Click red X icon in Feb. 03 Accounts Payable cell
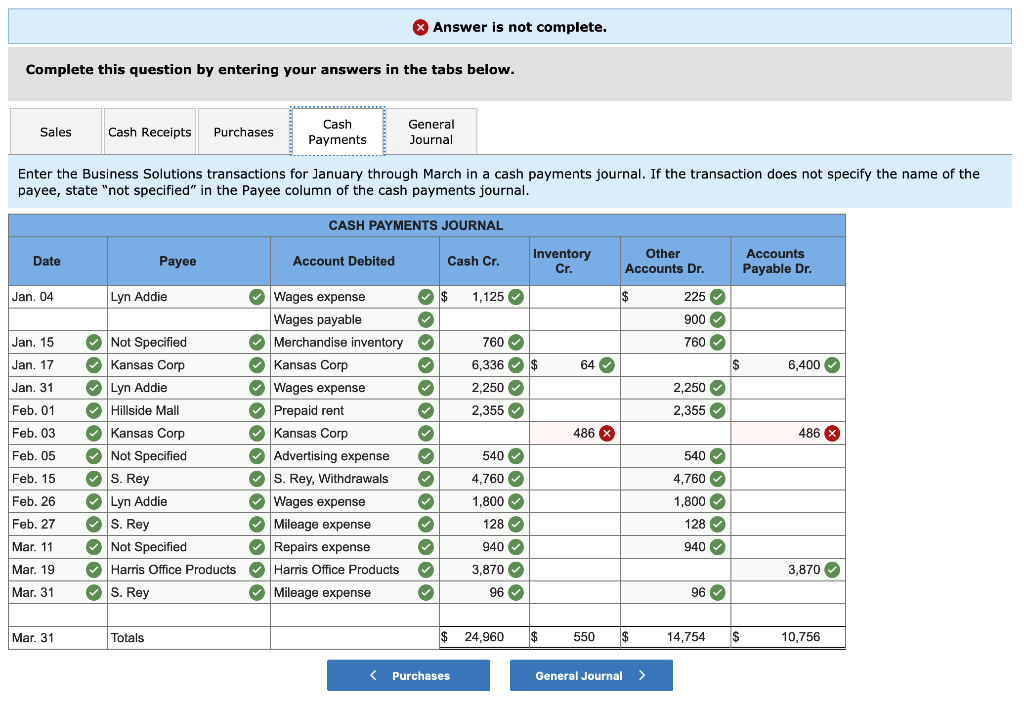The height and width of the screenshot is (711, 1024). [832, 434]
